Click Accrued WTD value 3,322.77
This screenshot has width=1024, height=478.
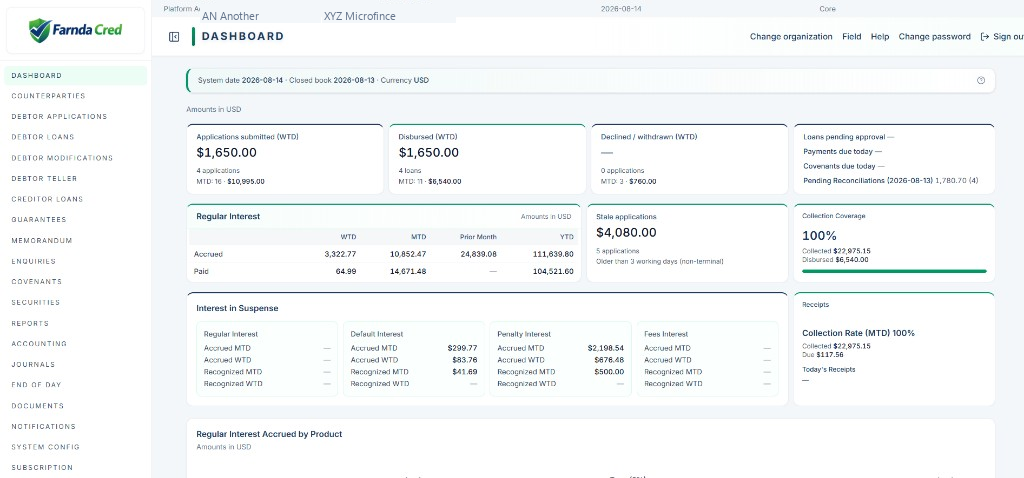pyautogui.click(x=339, y=254)
